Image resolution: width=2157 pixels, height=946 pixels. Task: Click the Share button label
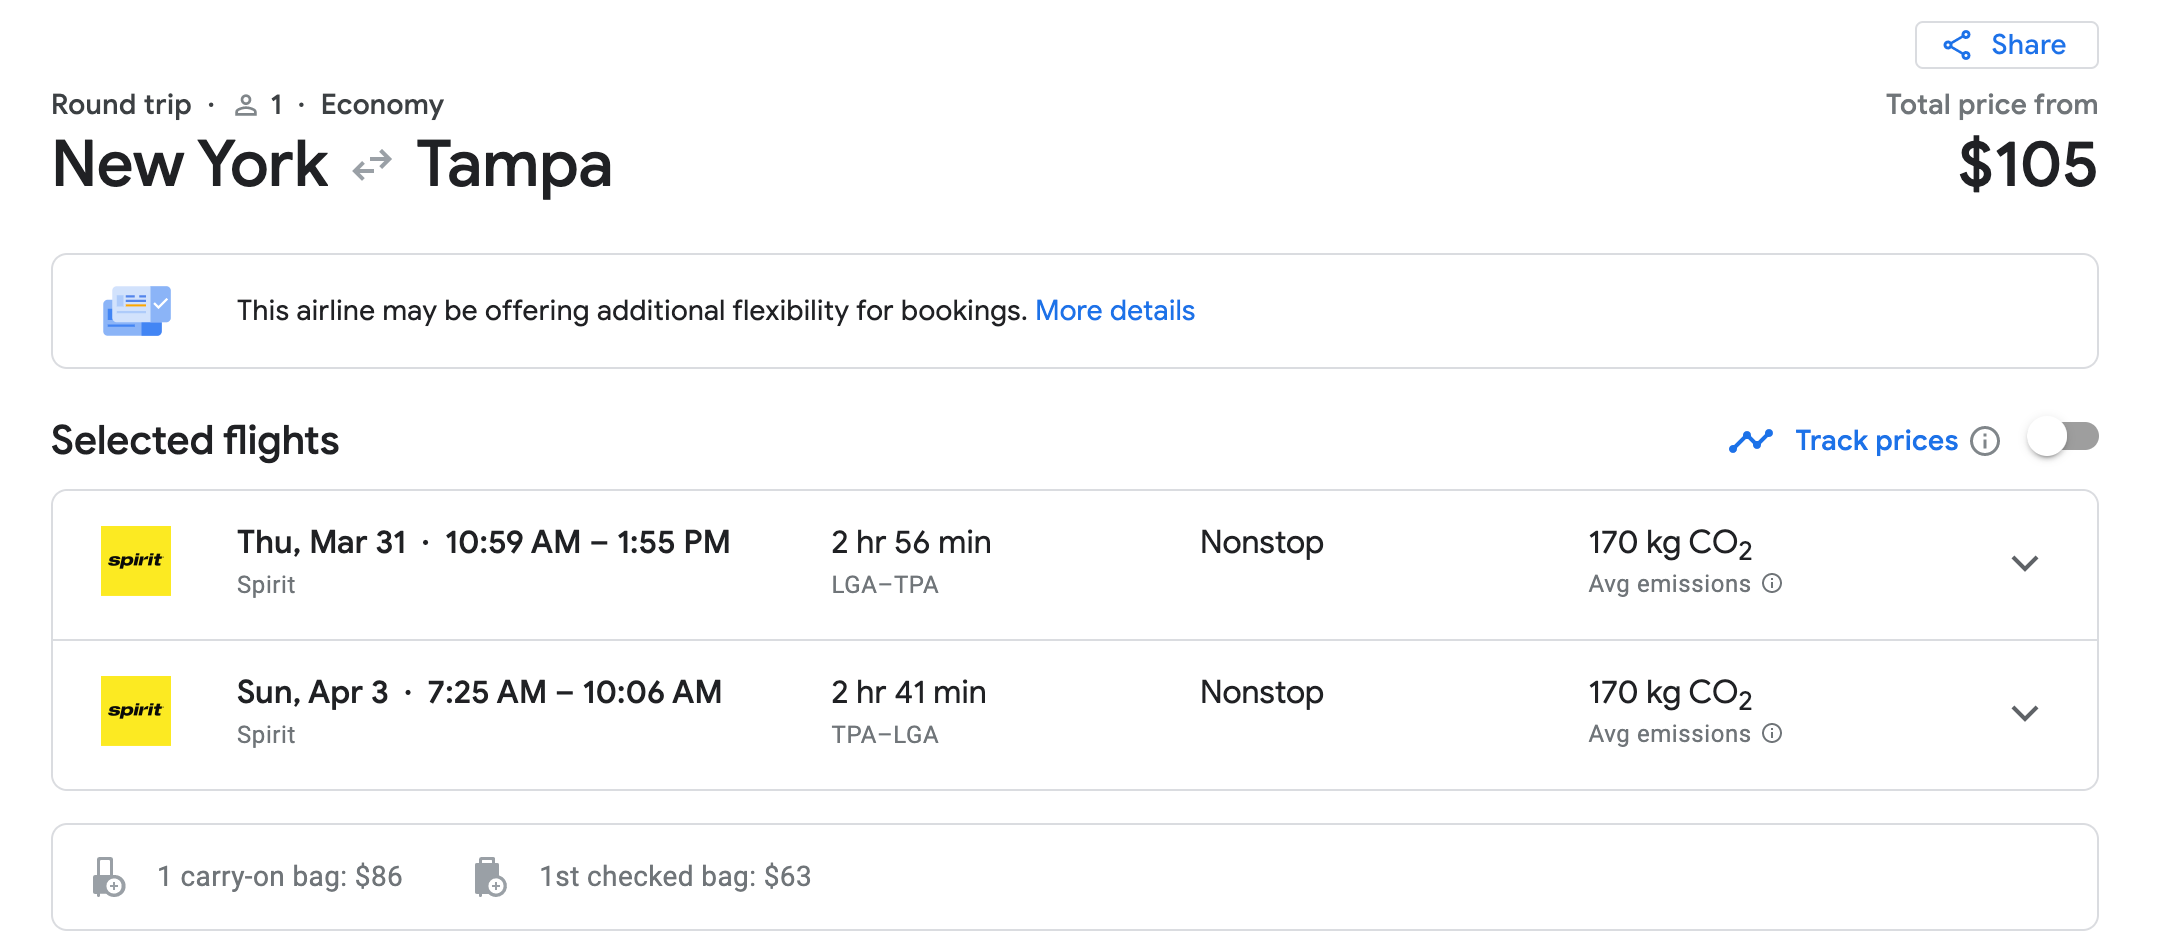pos(2028,45)
